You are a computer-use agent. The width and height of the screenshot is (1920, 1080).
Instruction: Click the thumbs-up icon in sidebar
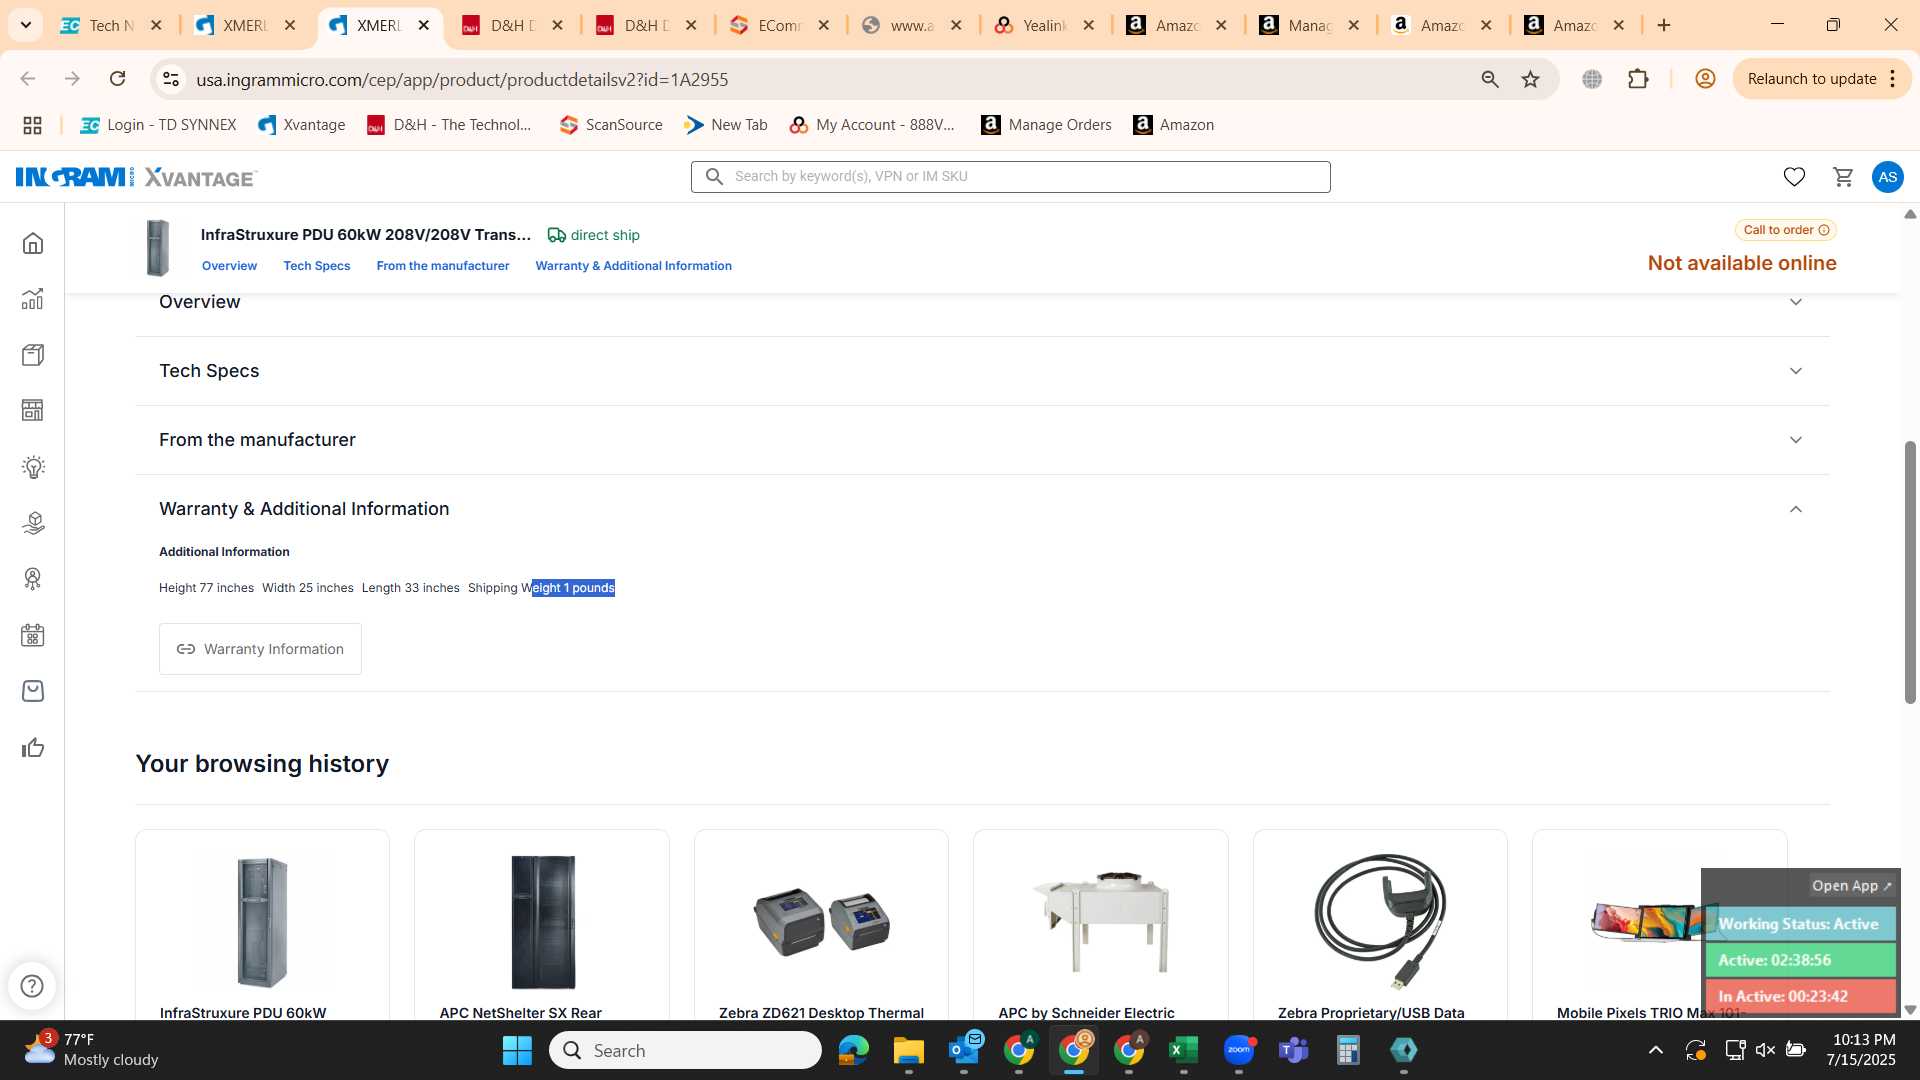click(33, 747)
